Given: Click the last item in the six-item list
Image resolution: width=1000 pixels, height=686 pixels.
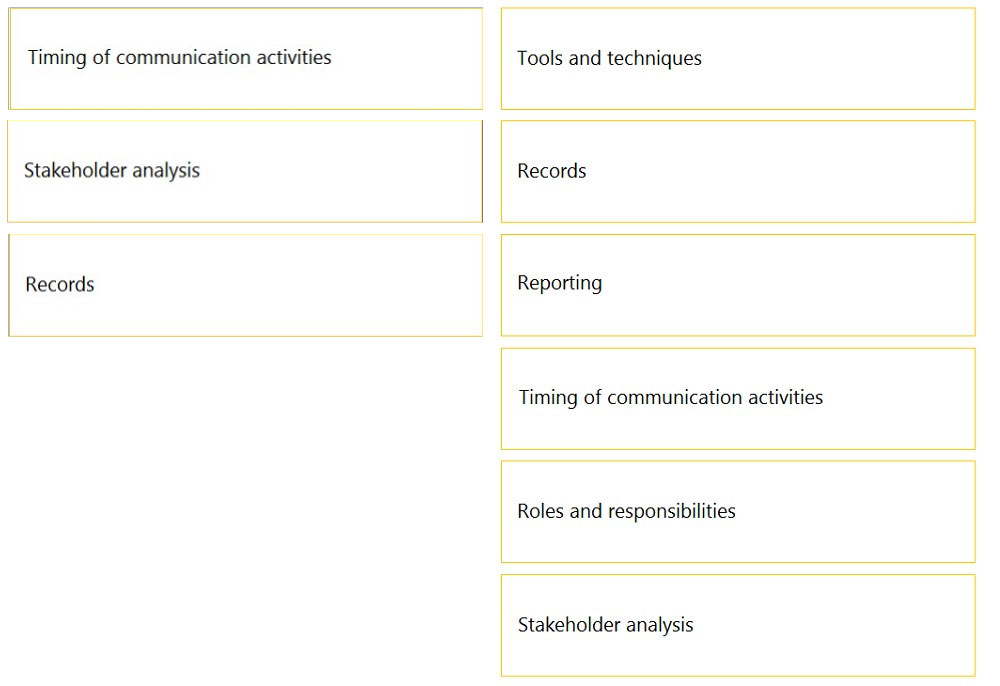Looking at the screenshot, I should [x=738, y=625].
